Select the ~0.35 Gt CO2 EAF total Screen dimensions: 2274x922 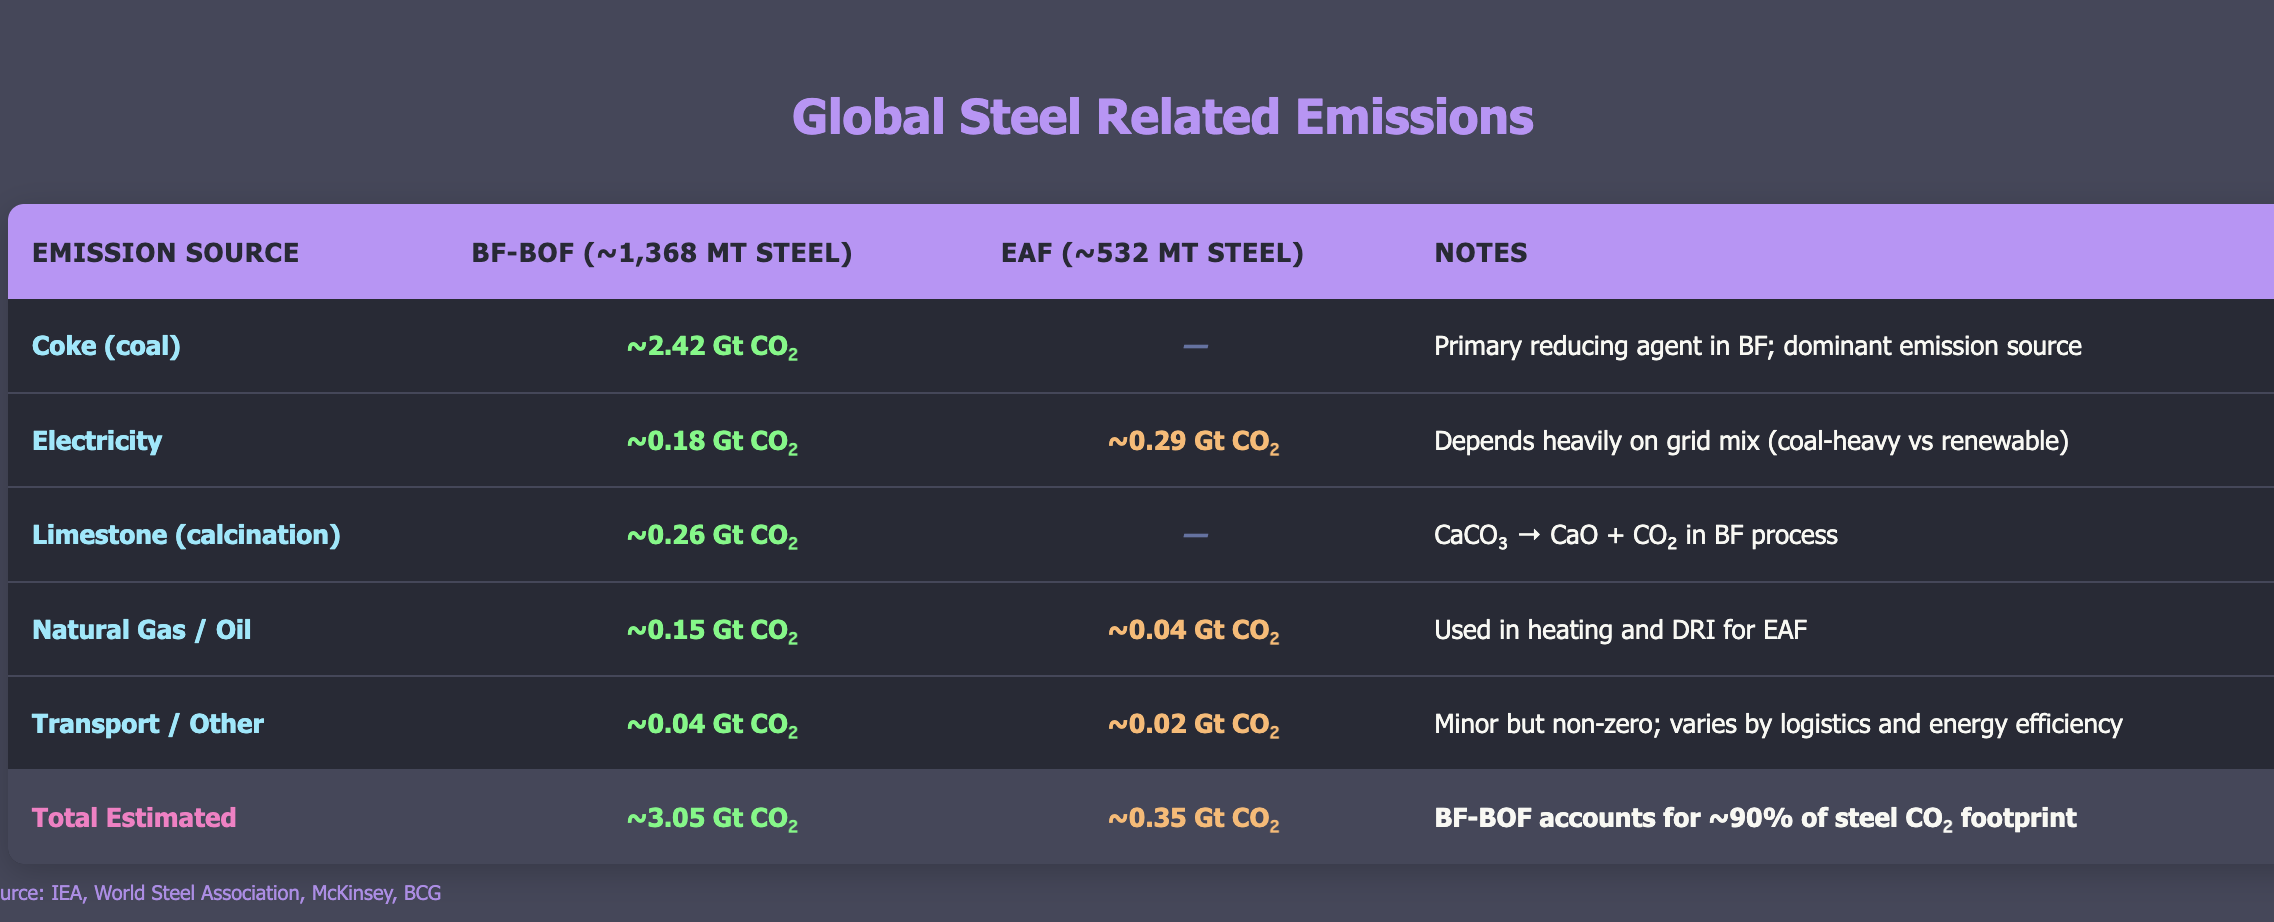pos(1193,819)
